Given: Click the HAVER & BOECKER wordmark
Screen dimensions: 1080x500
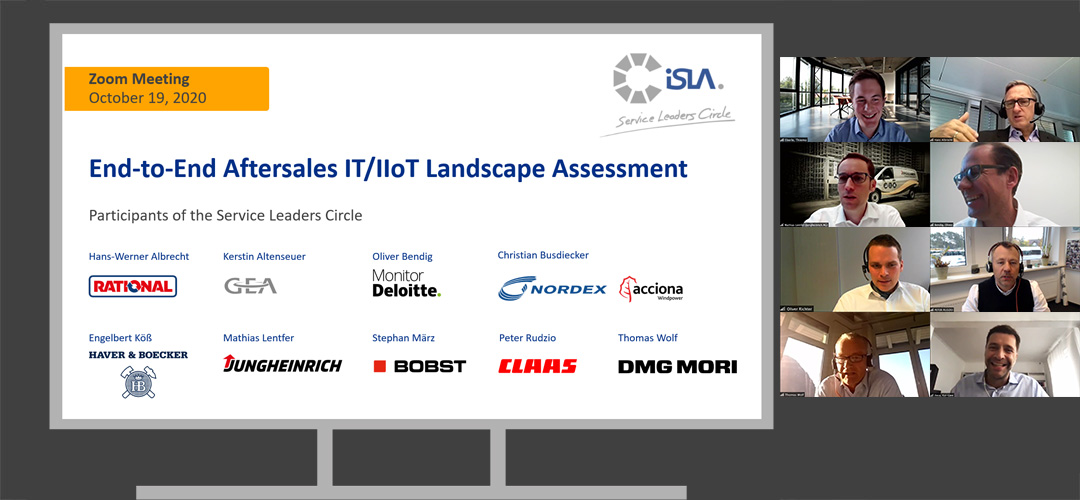Looking at the screenshot, I should [138, 355].
